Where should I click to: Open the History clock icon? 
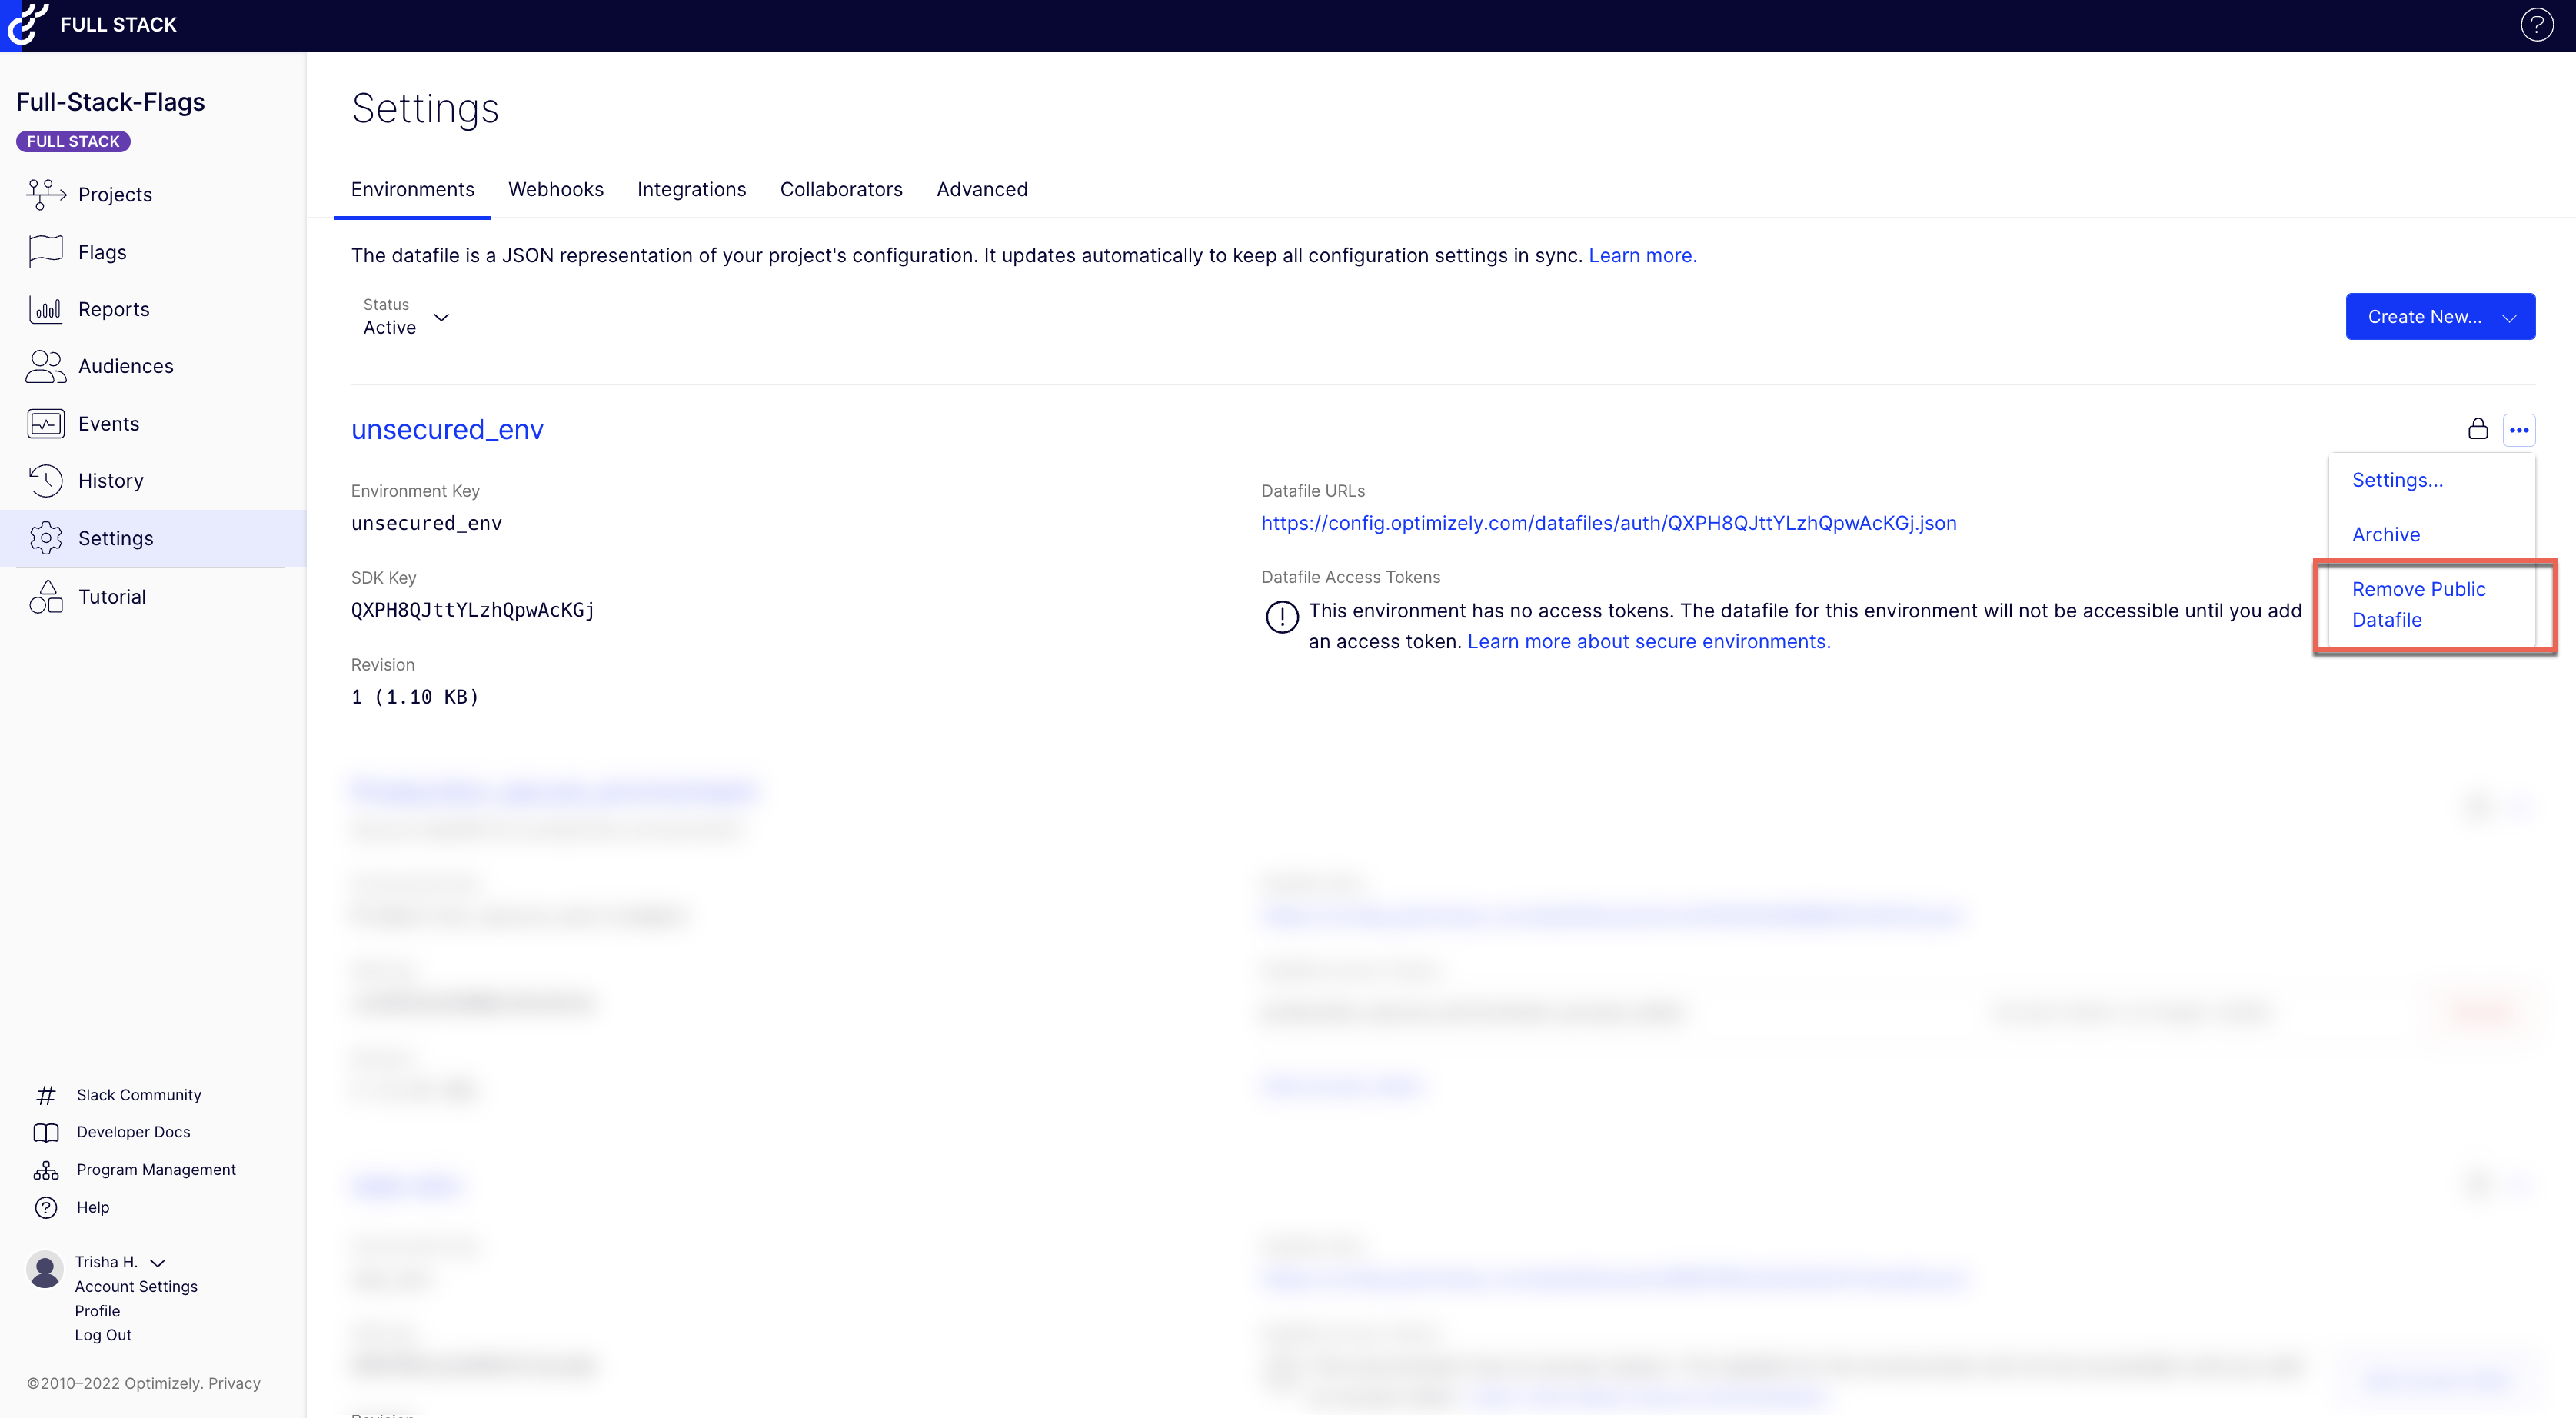(x=46, y=481)
